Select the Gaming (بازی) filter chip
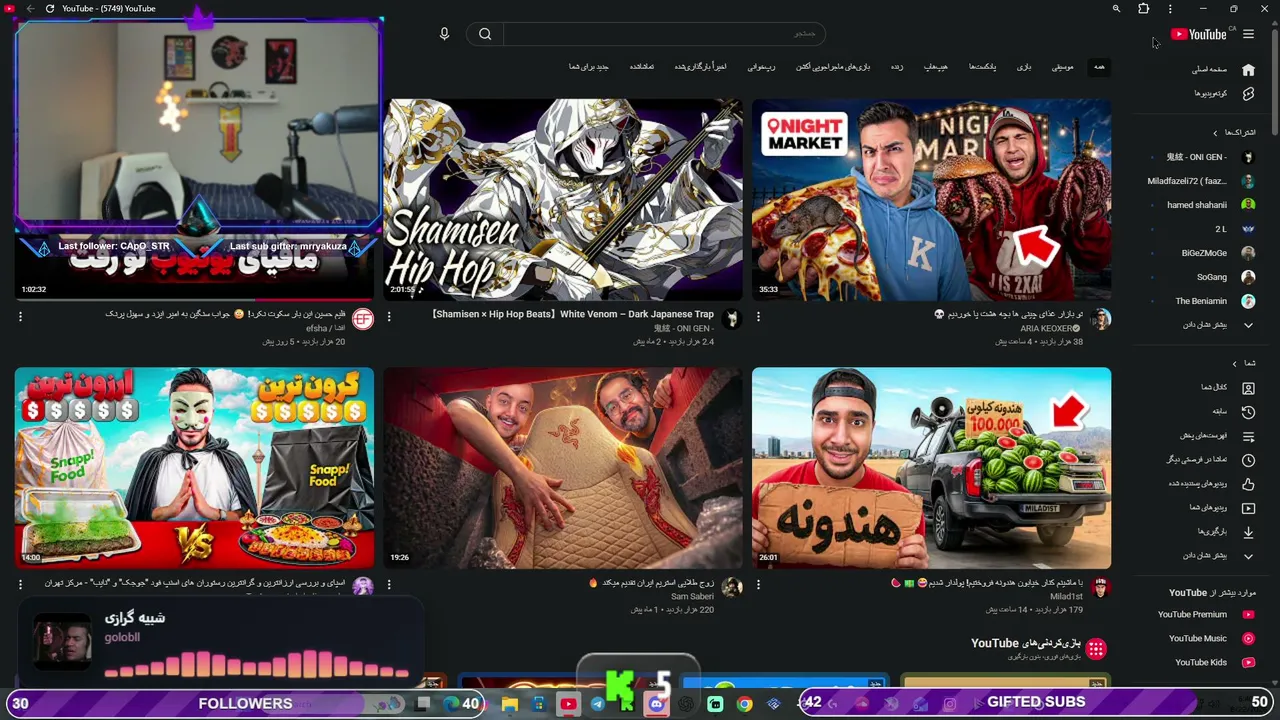Viewport: 1280px width, 720px height. point(1024,67)
